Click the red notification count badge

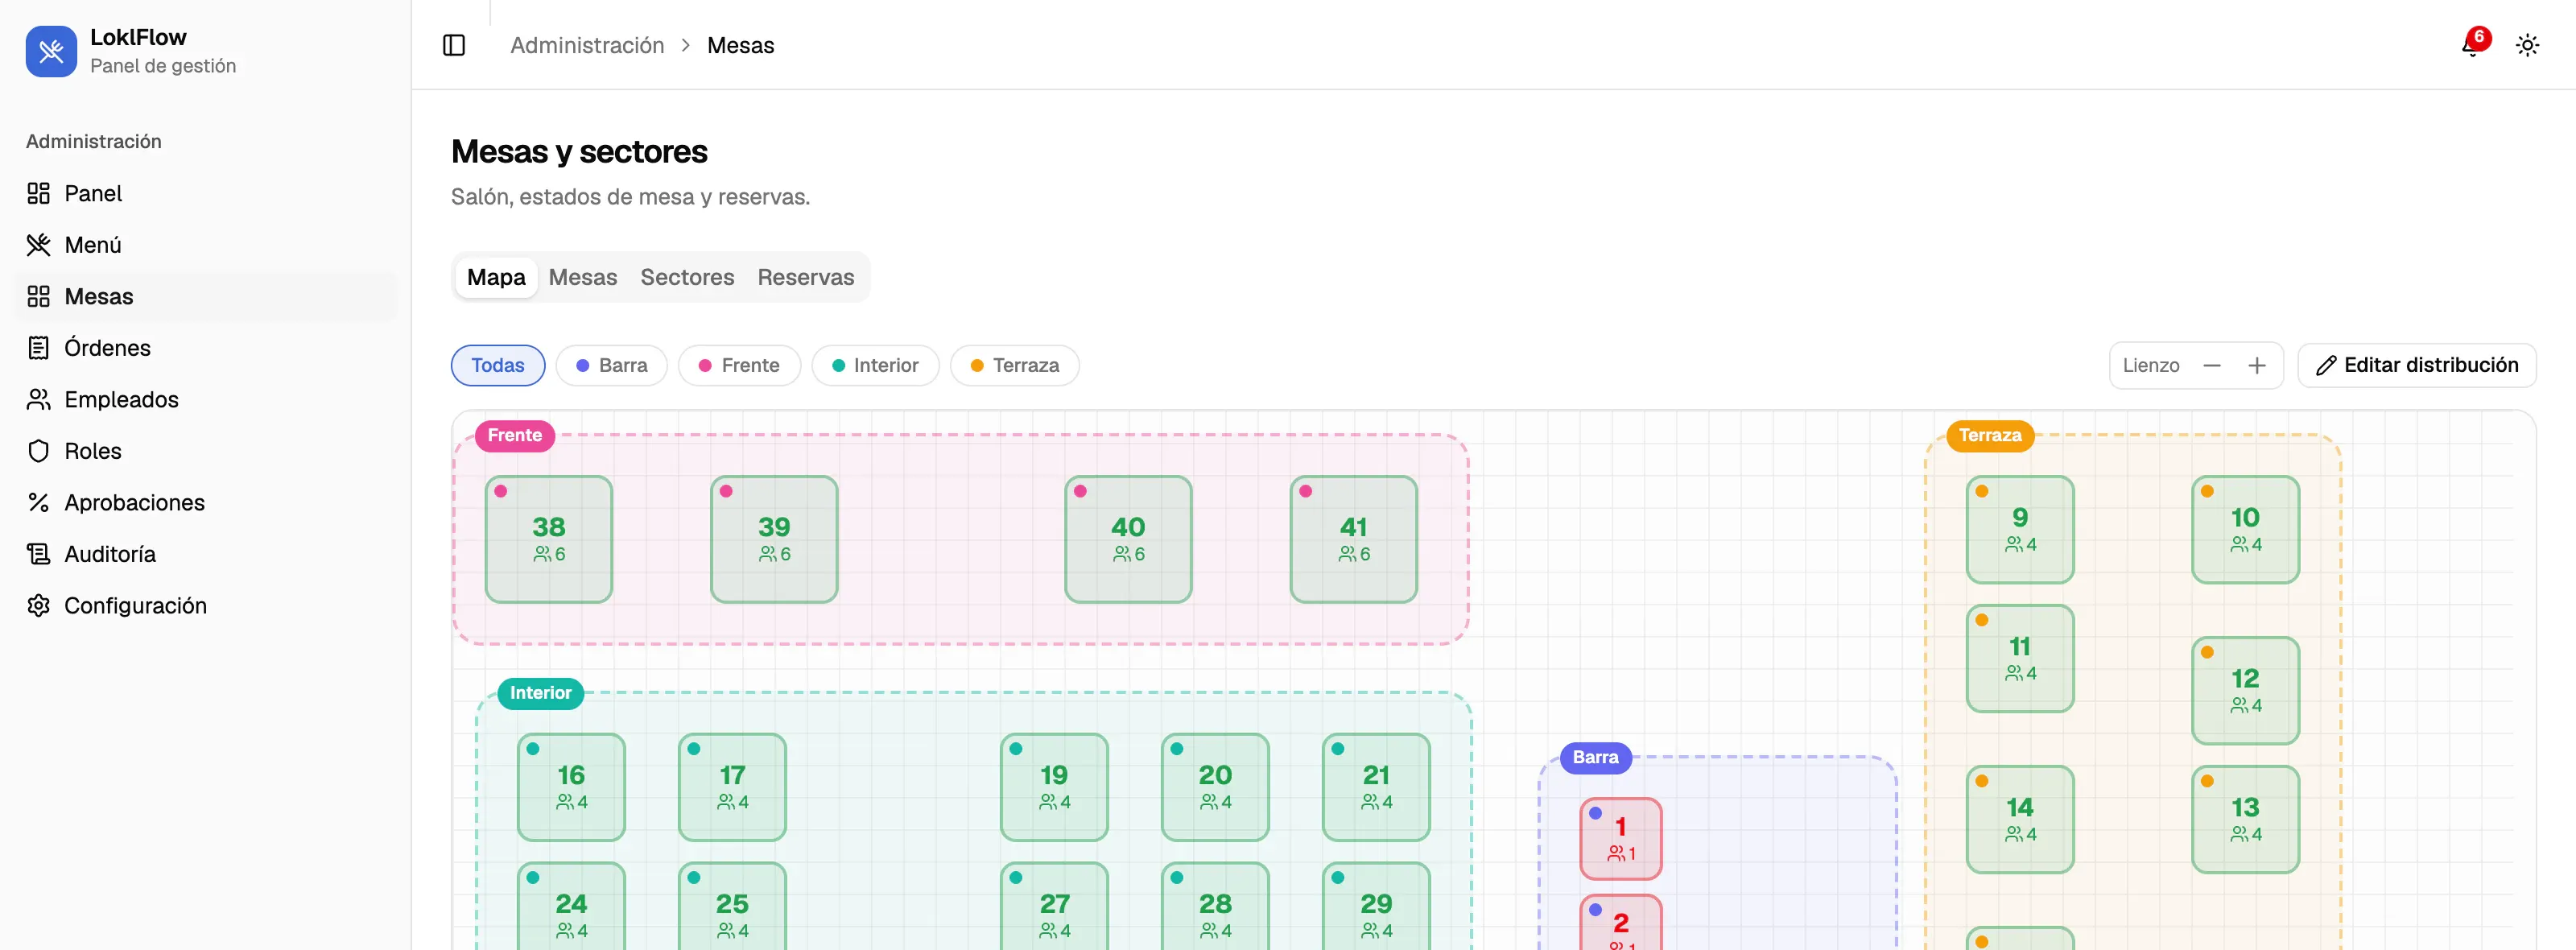[2479, 37]
